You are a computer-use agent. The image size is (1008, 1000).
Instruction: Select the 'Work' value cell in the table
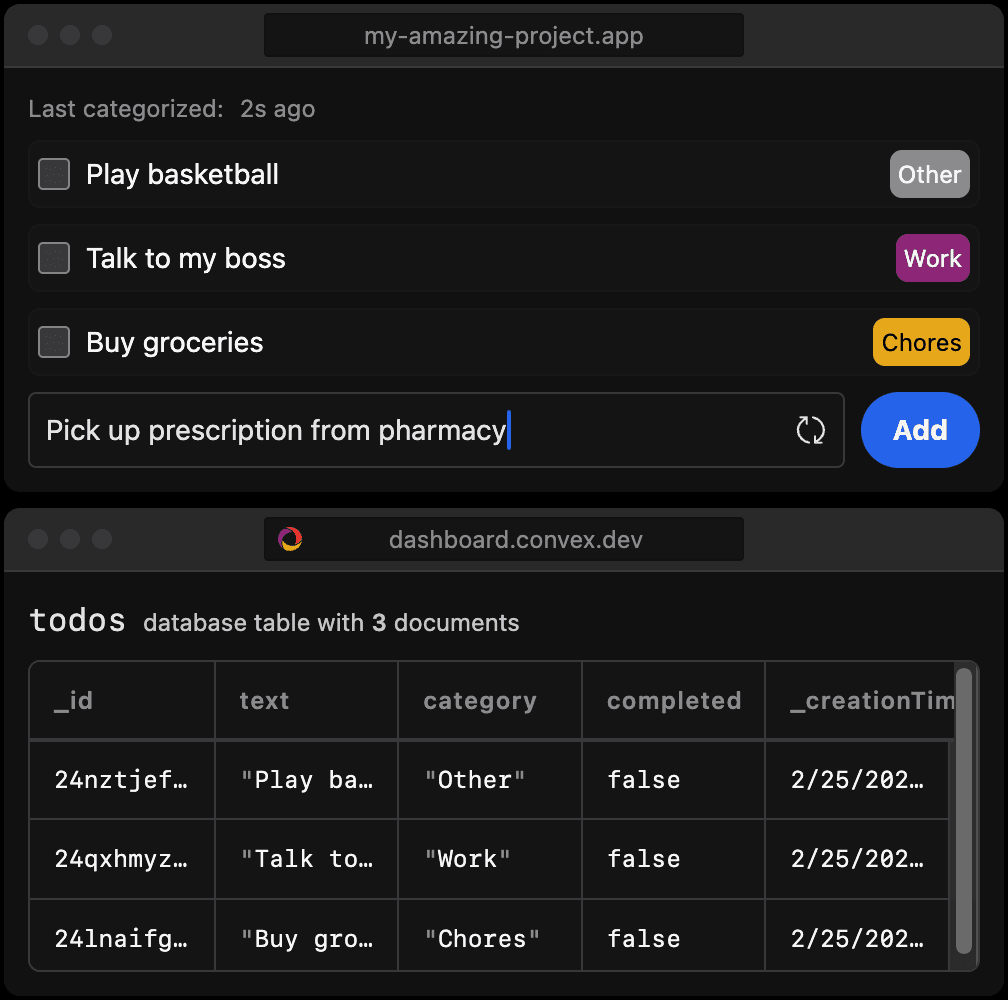(x=466, y=858)
